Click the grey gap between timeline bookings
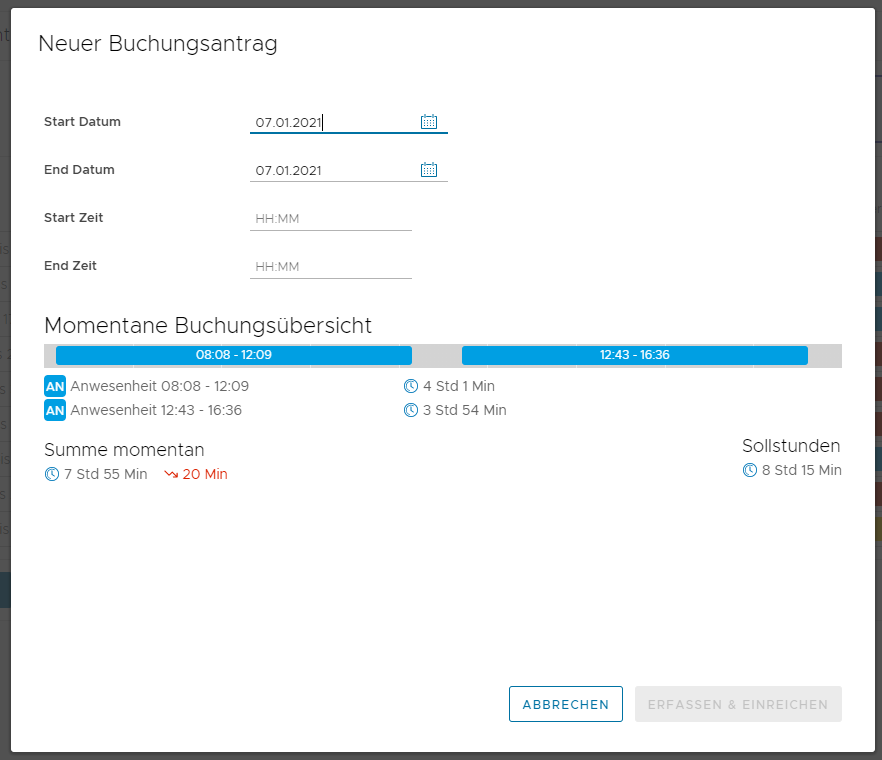 (437, 355)
